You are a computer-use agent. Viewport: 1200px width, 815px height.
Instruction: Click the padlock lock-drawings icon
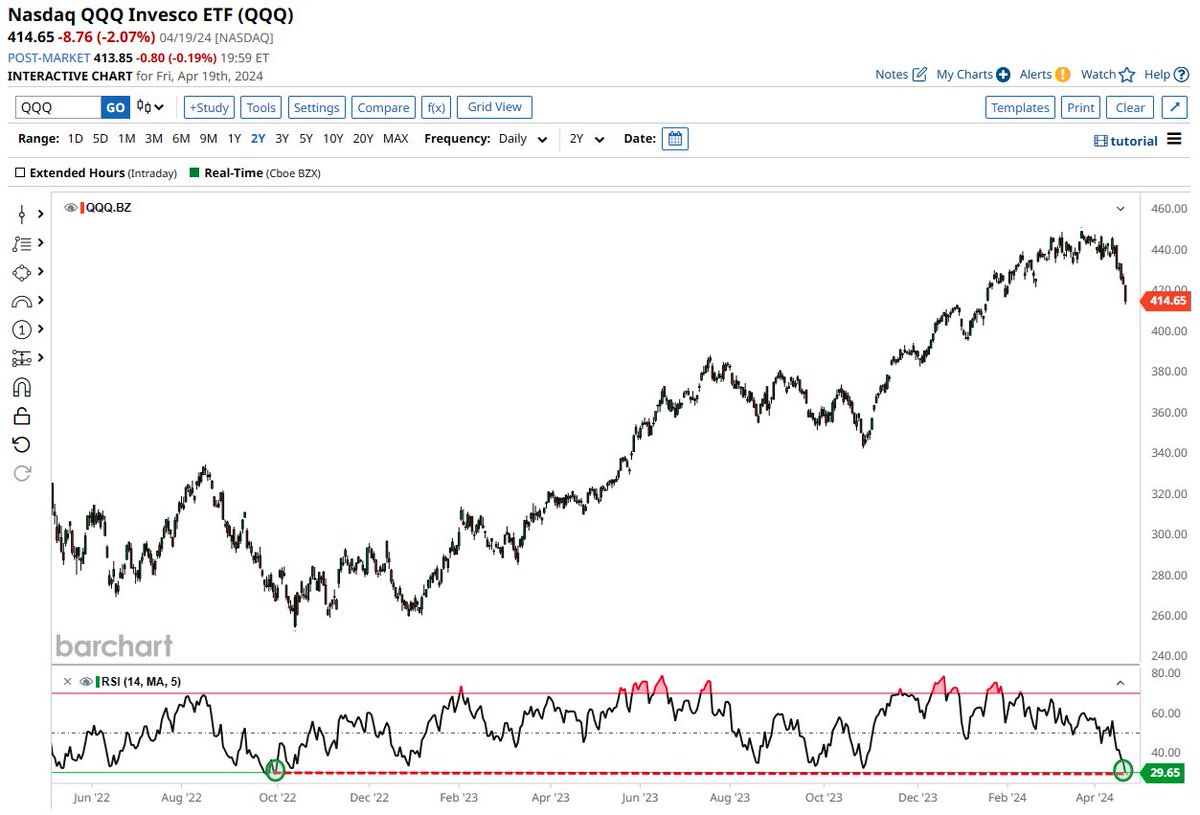[x=22, y=416]
